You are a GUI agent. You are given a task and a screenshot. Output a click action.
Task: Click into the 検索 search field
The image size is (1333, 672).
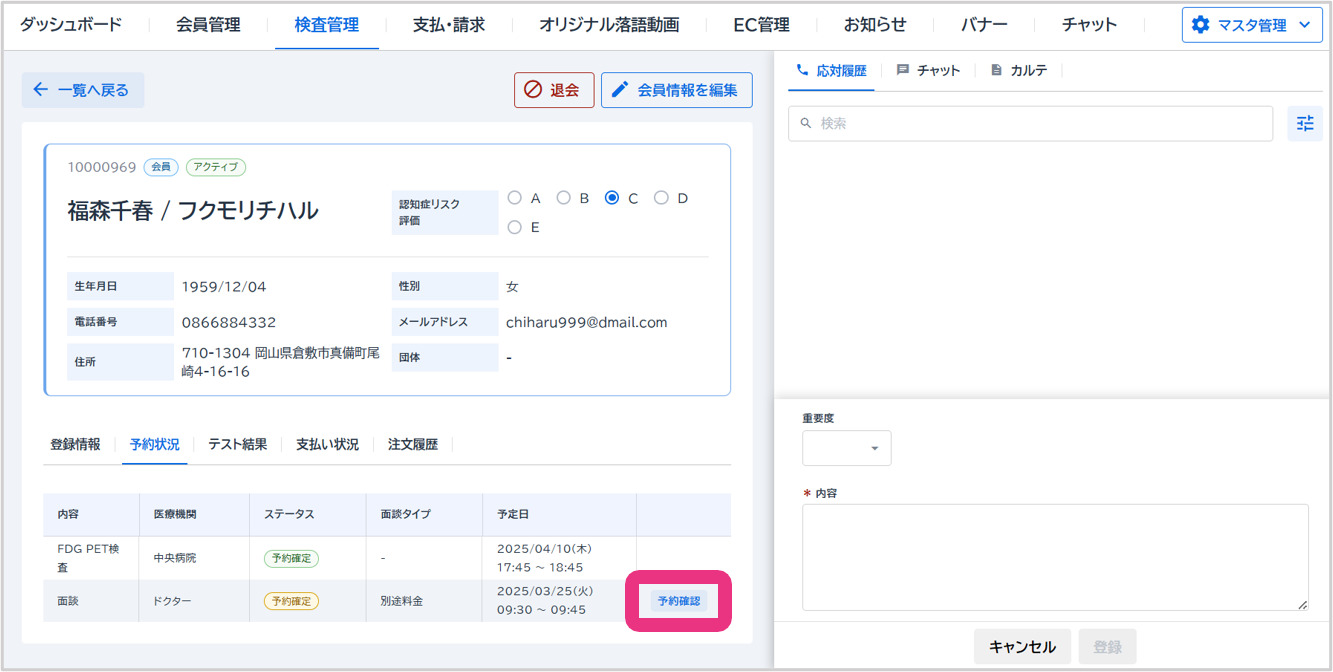[x=1030, y=124]
